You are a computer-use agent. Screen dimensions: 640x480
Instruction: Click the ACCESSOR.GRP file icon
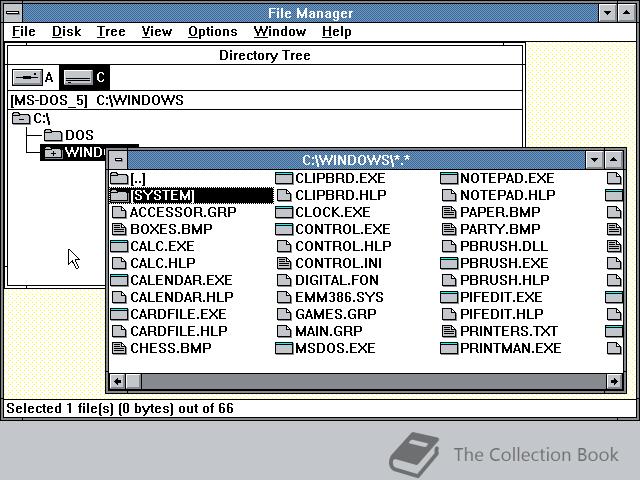pos(119,212)
